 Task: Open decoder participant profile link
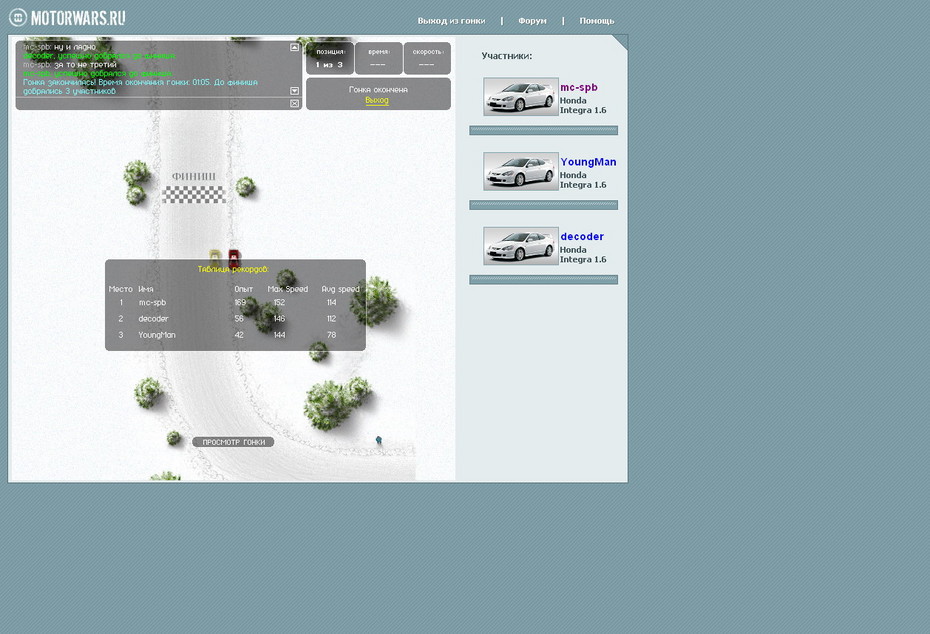(x=582, y=237)
